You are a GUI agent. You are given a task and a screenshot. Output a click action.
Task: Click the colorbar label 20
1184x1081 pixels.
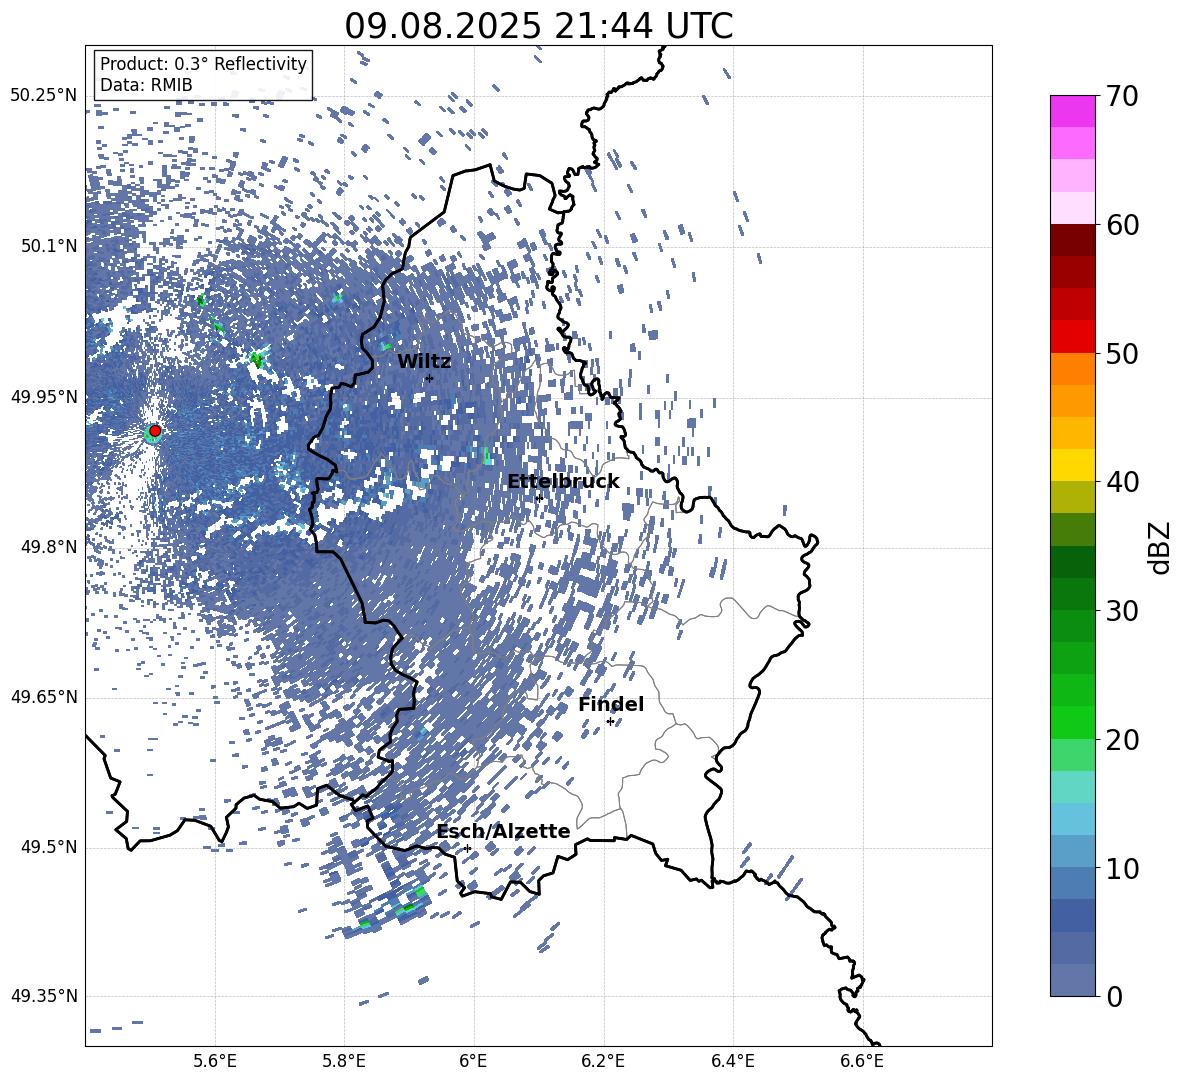pos(1122,740)
